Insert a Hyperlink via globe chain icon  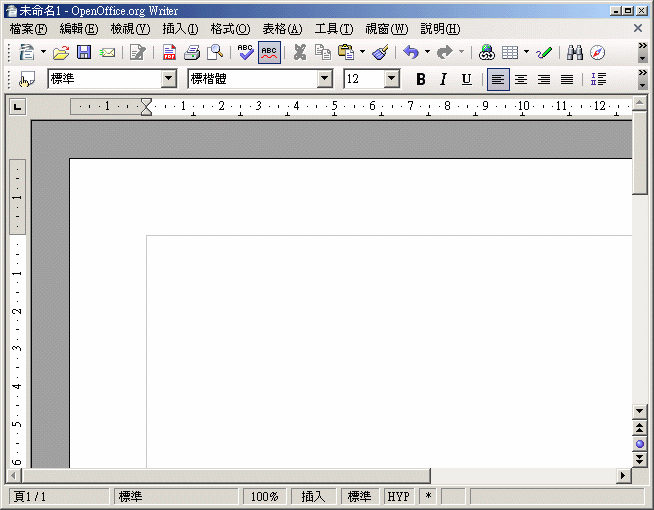(x=486, y=53)
